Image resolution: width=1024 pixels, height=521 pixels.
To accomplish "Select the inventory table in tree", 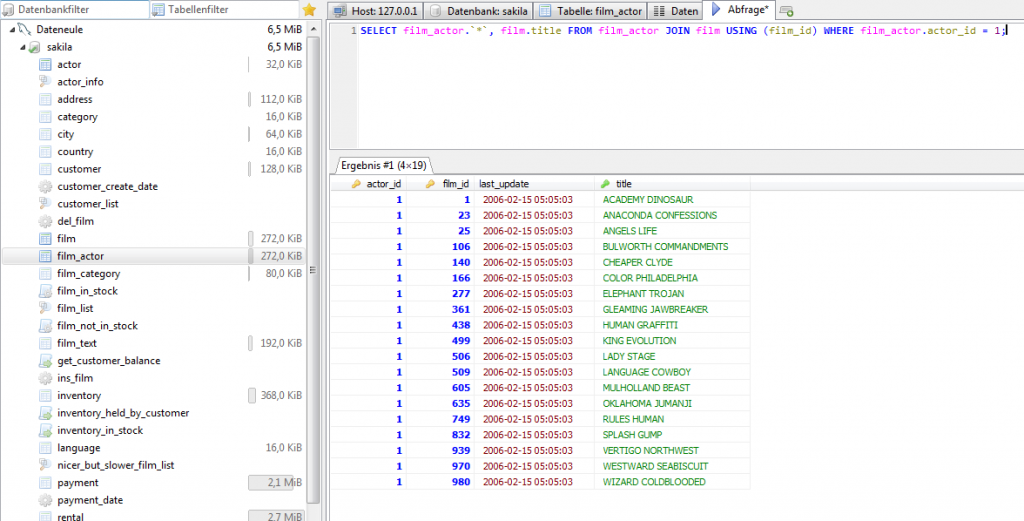I will pos(78,396).
